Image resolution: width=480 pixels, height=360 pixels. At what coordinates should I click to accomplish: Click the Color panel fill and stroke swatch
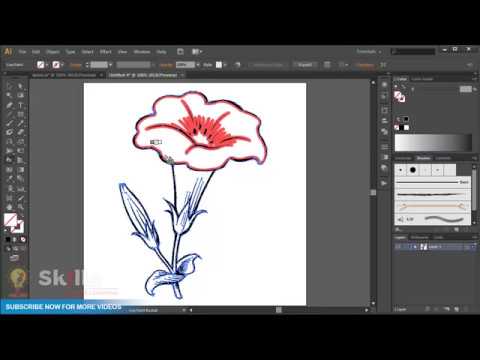399,97
